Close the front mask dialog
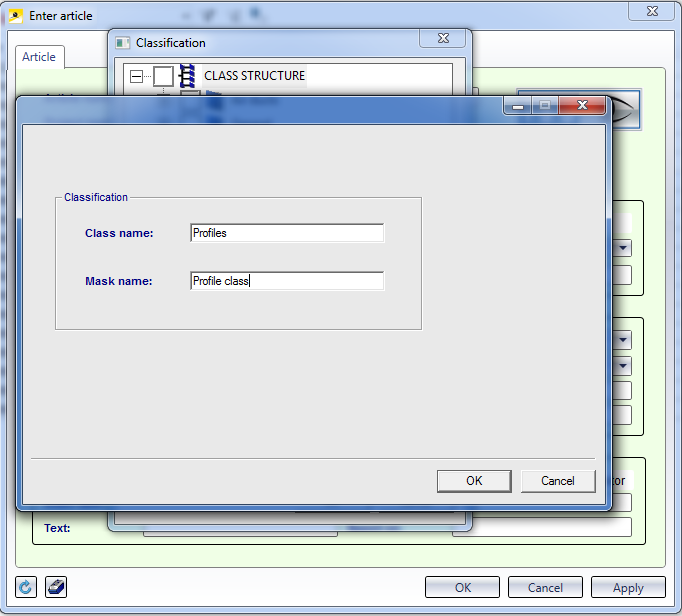The image size is (682, 616). point(582,105)
